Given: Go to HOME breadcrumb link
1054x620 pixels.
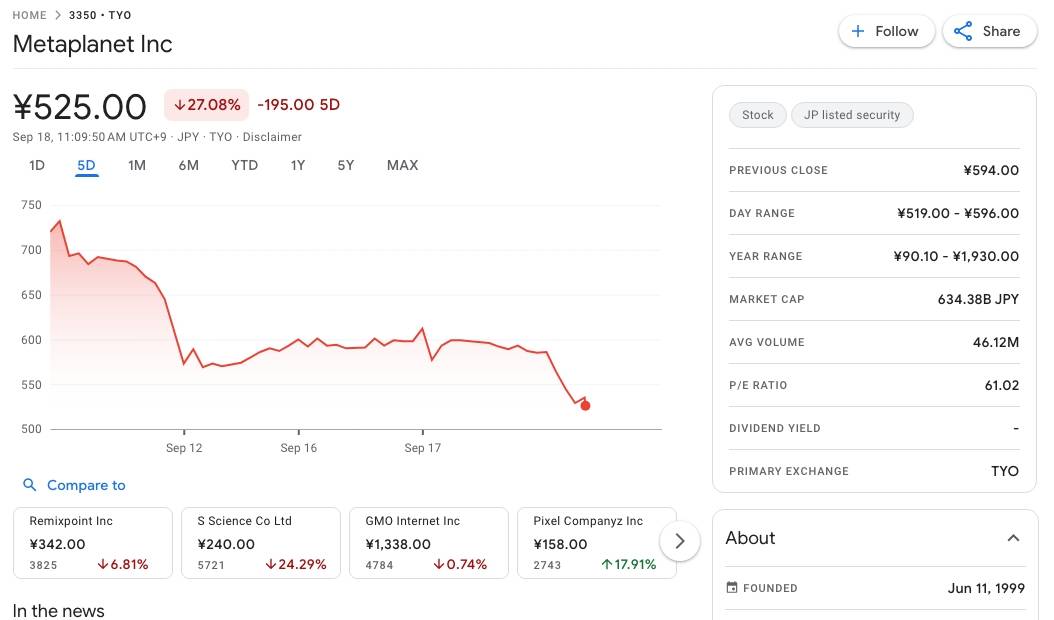Looking at the screenshot, I should click(x=30, y=15).
